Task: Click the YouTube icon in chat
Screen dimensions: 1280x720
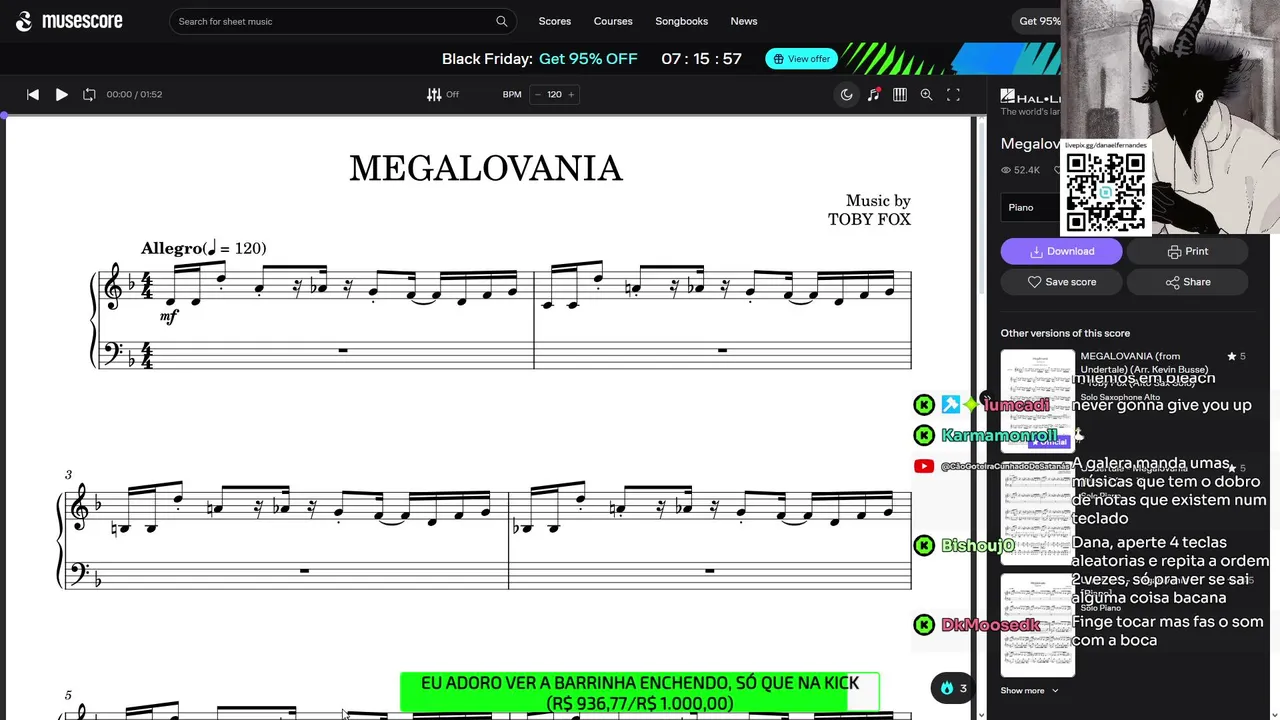Action: [924, 466]
